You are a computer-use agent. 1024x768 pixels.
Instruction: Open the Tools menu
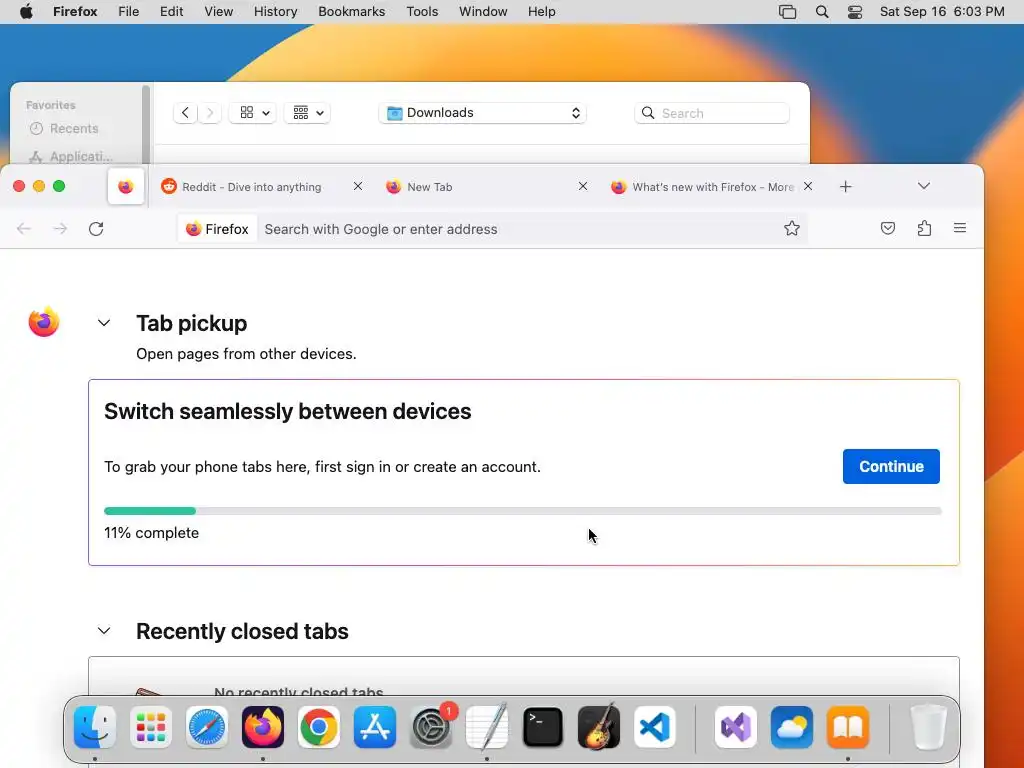coord(422,12)
